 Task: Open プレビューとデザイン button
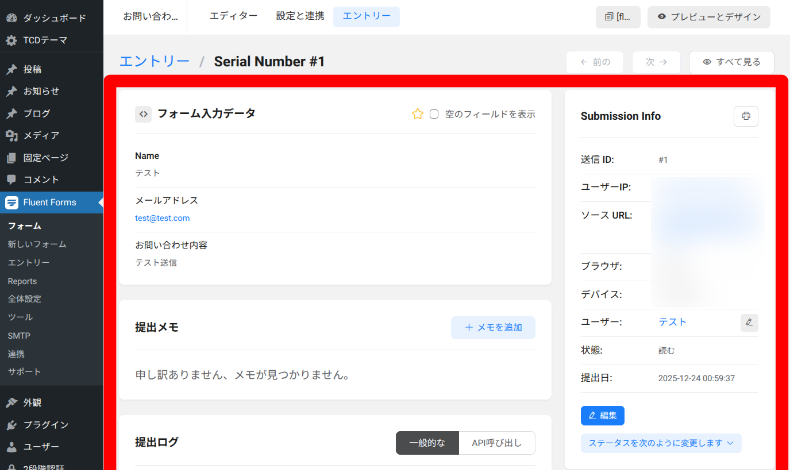pos(708,17)
